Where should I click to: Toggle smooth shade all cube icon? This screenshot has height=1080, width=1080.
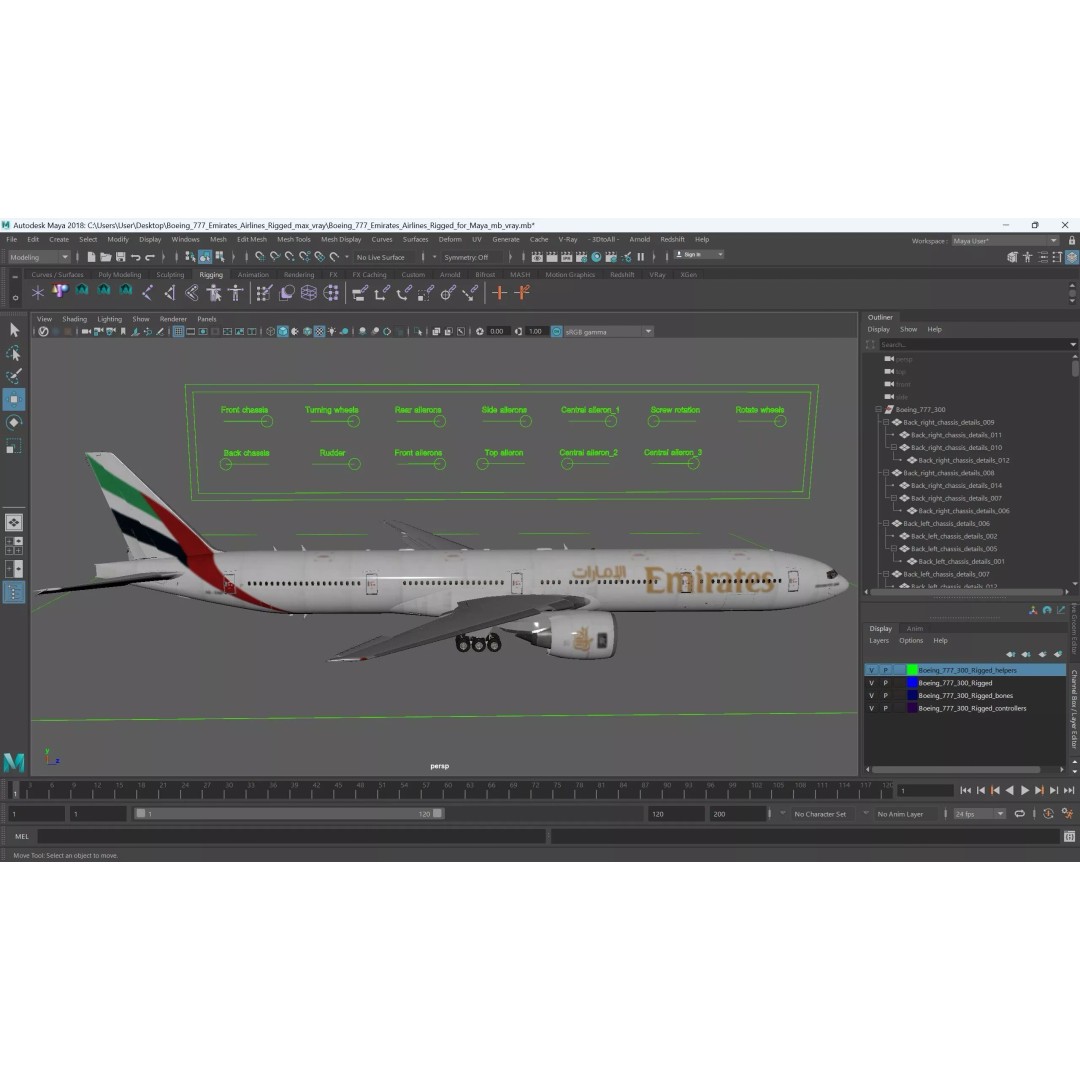coord(282,331)
